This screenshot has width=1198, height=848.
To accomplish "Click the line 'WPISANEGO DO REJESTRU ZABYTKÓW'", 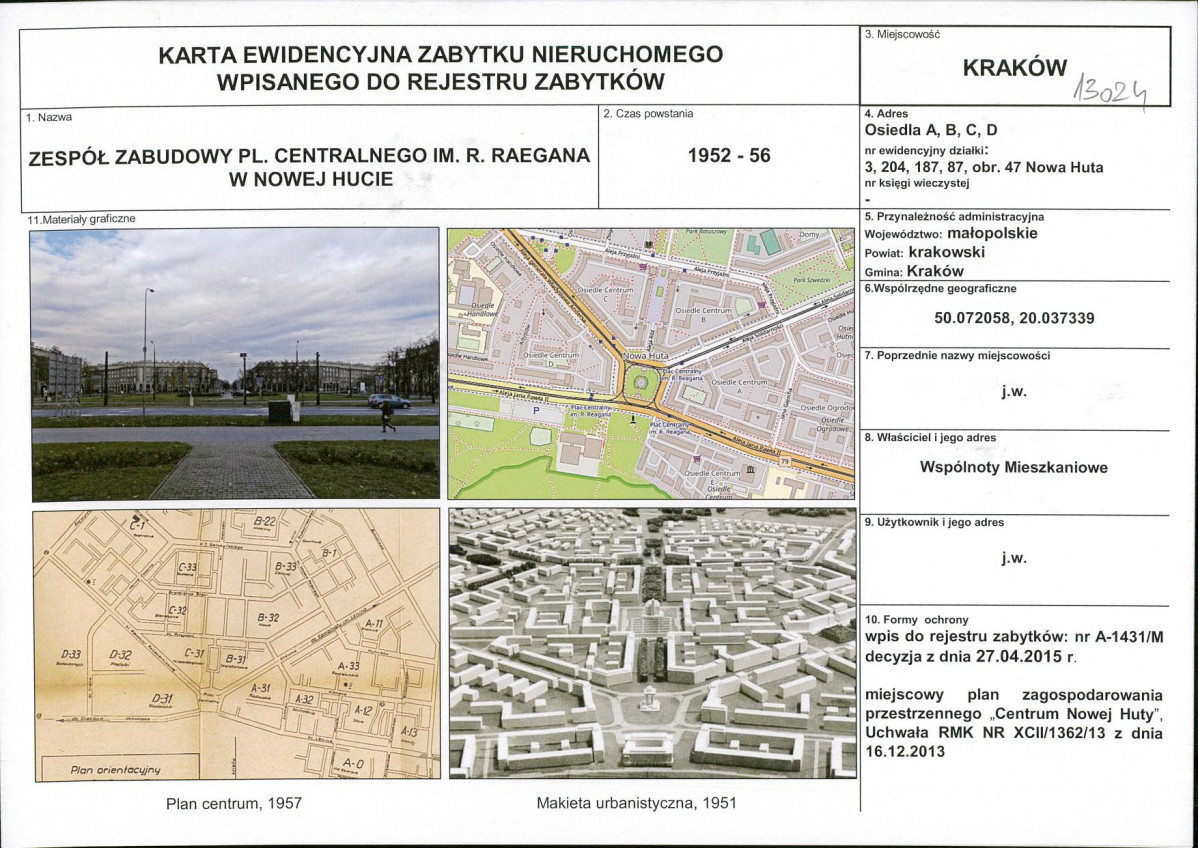I will [x=441, y=82].
